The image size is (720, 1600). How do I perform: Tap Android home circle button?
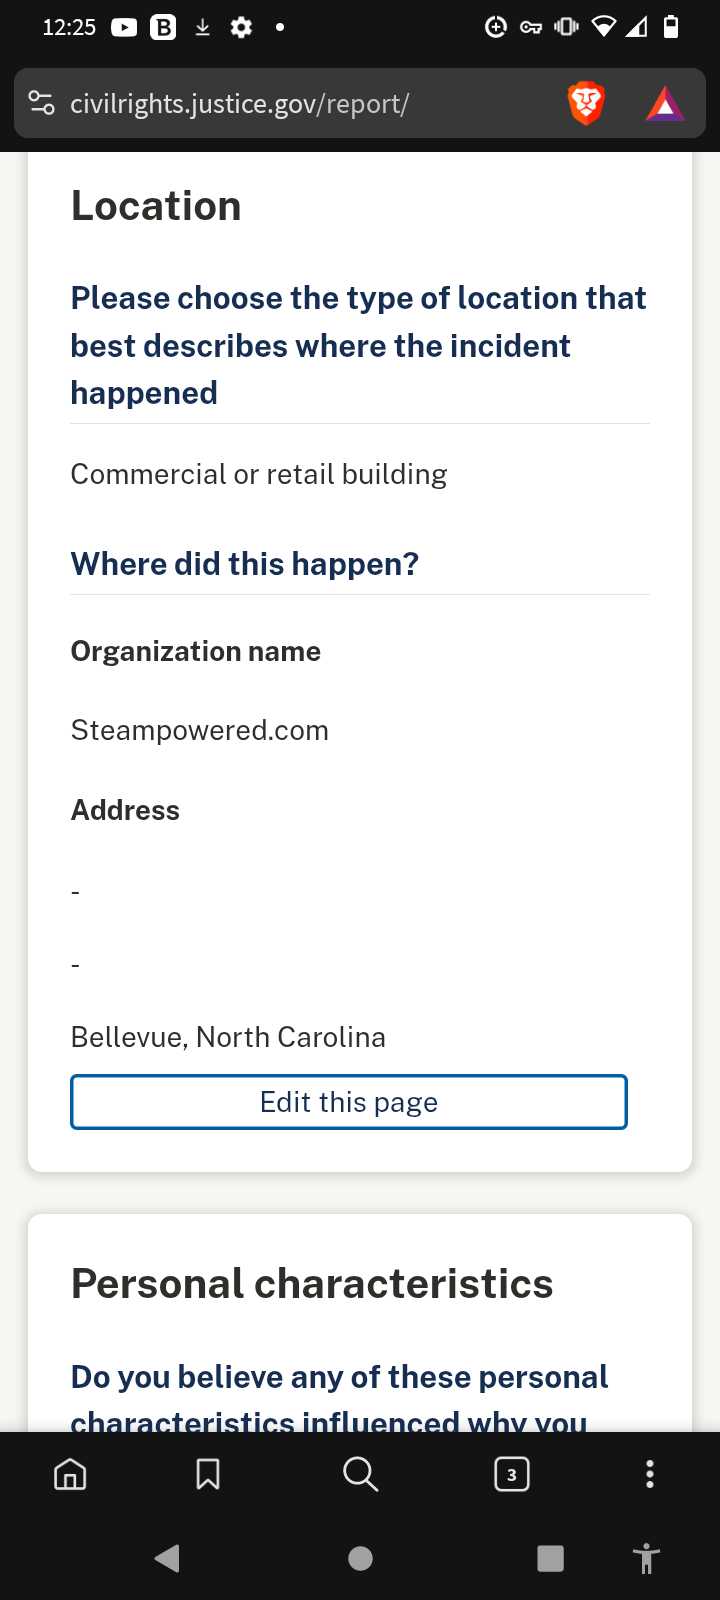coord(360,1558)
